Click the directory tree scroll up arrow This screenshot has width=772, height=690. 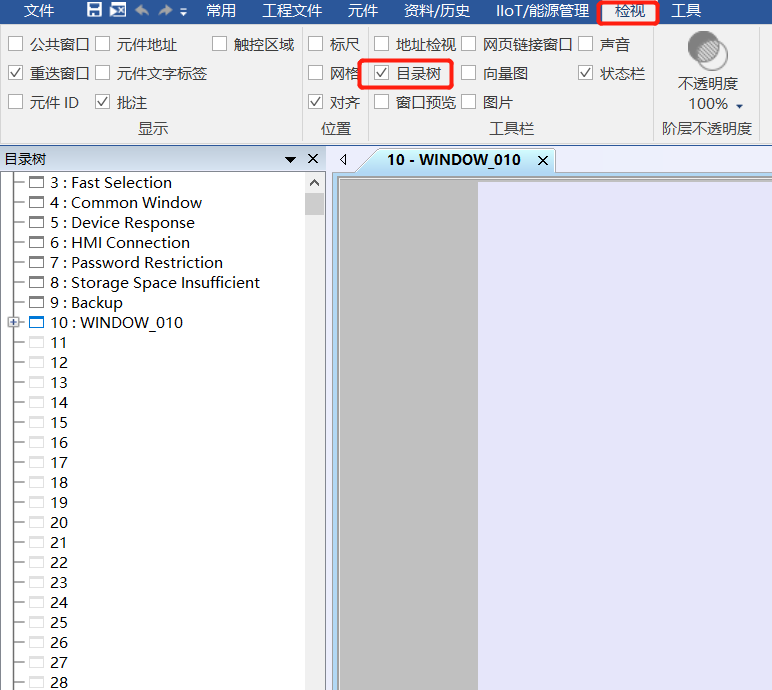(x=315, y=183)
